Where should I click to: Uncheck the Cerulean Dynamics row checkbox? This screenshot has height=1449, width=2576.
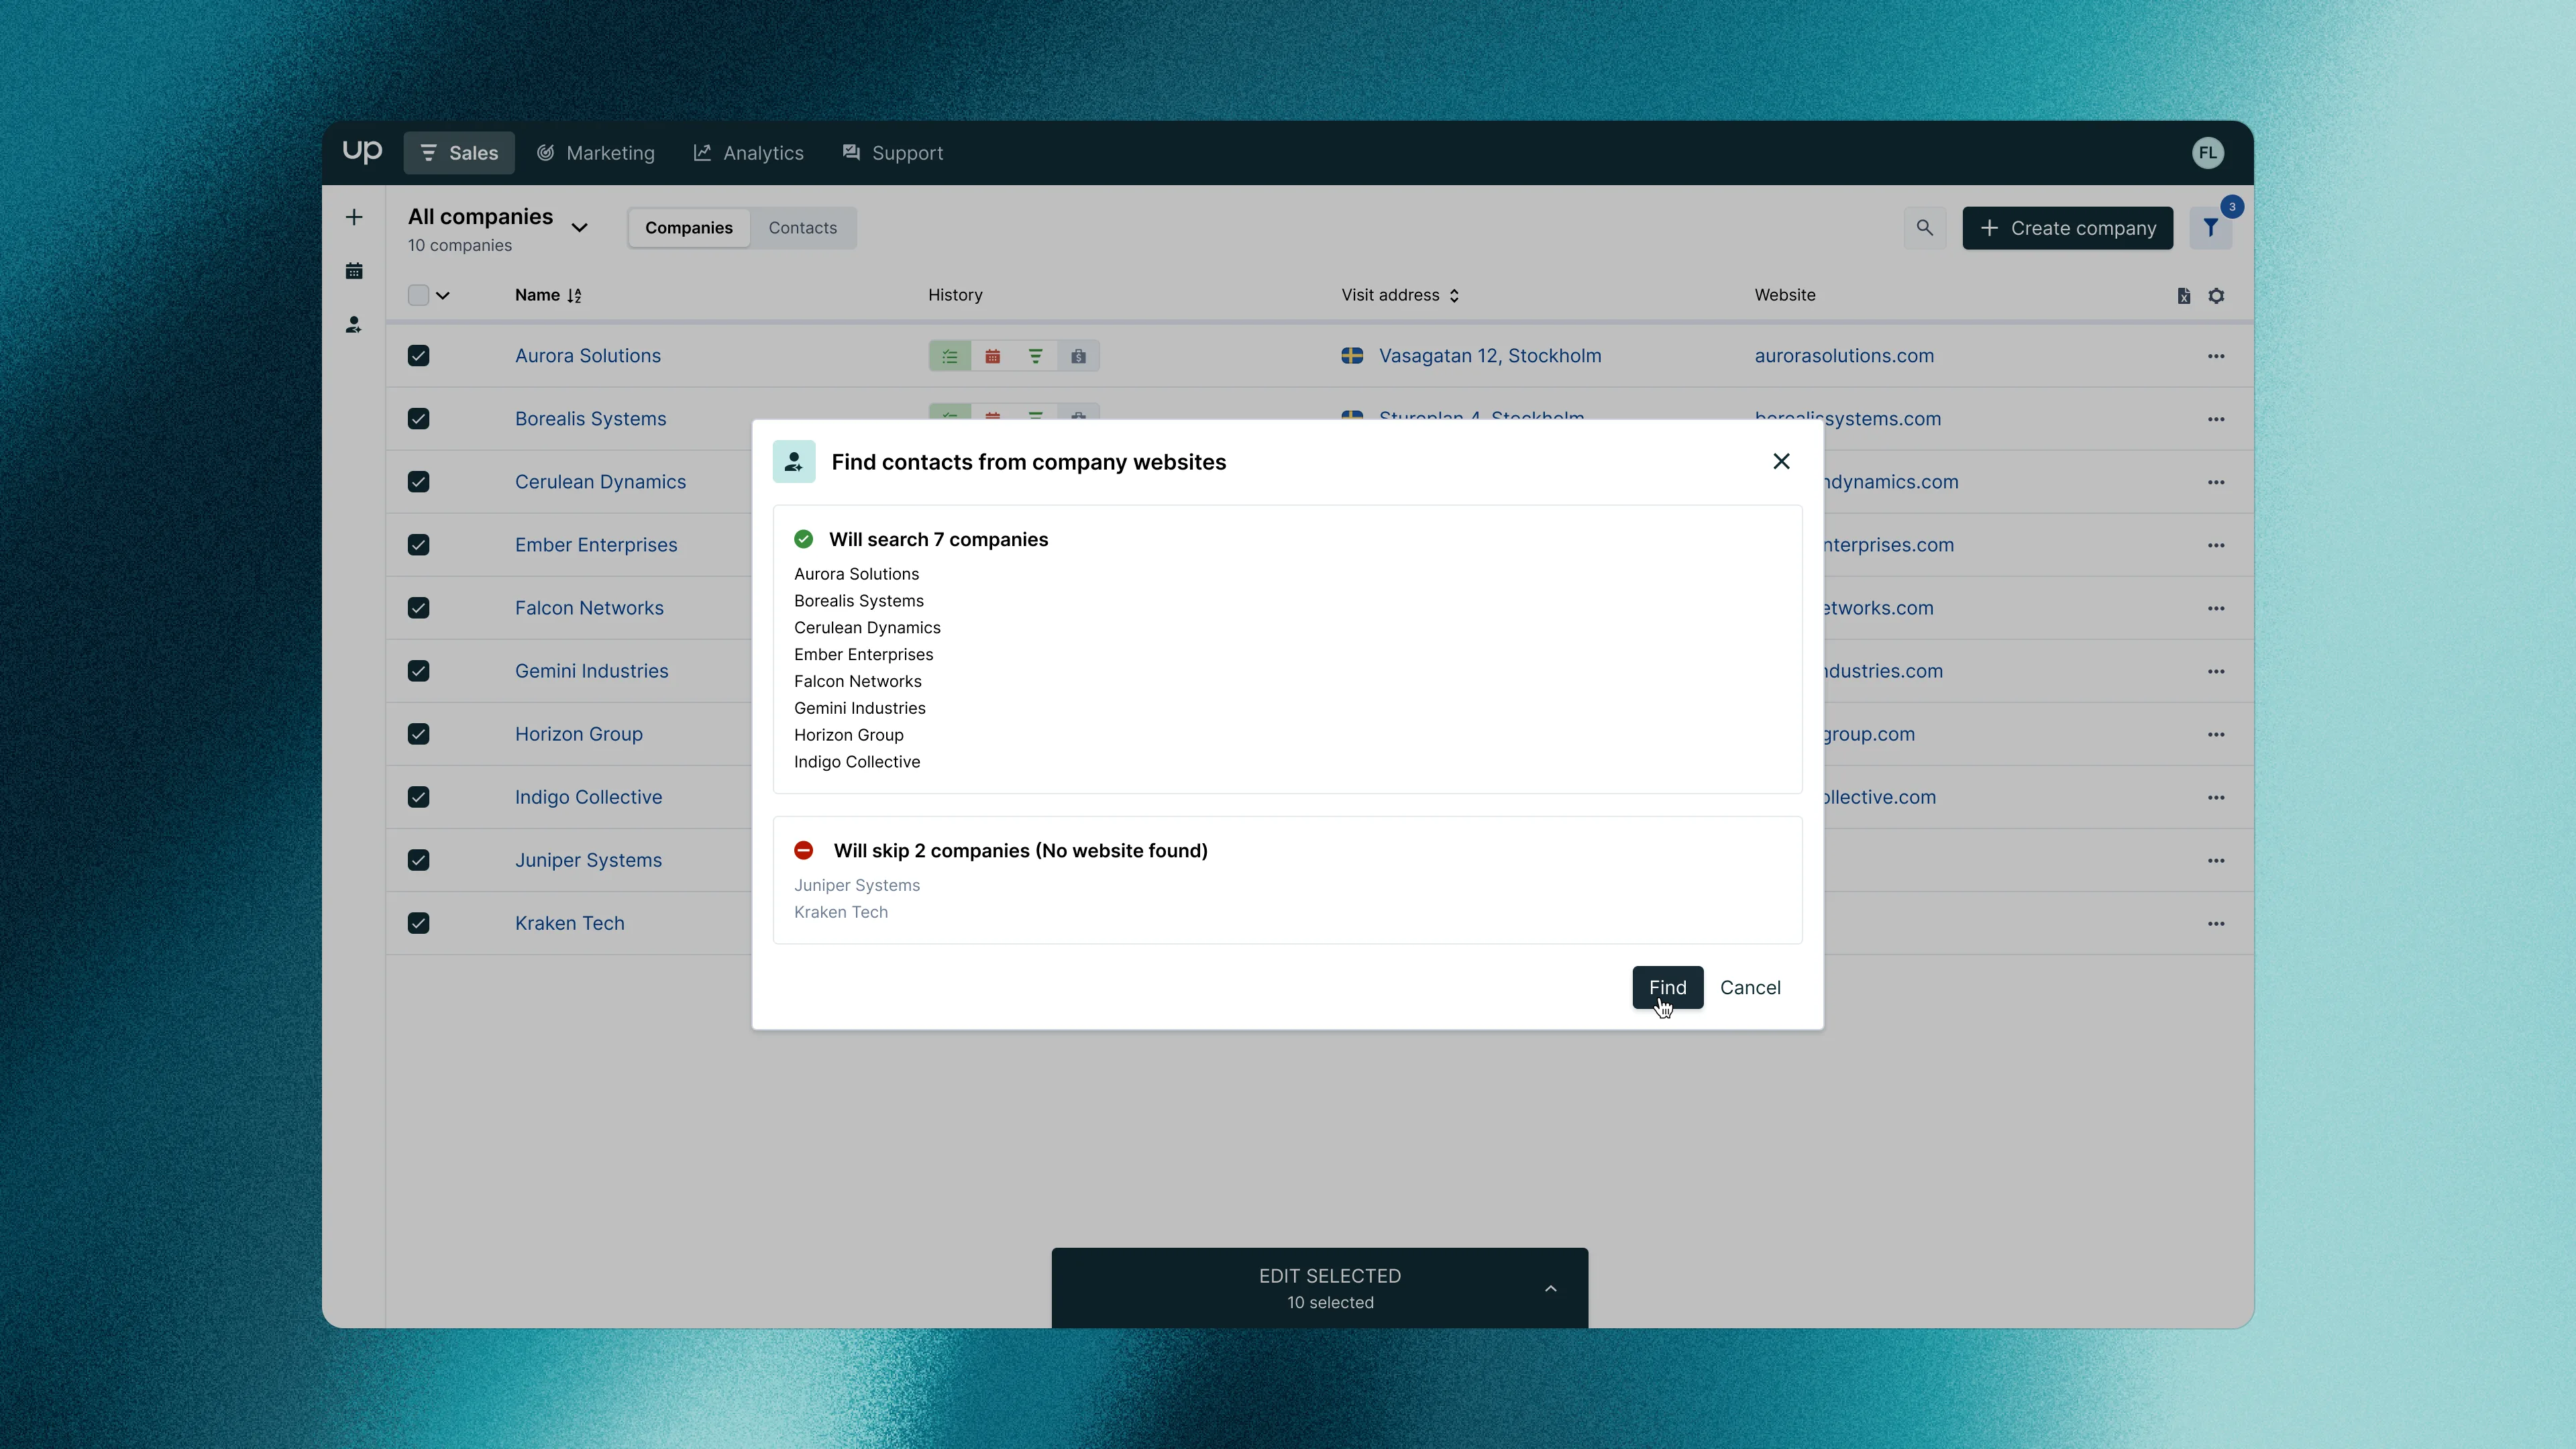(x=418, y=482)
